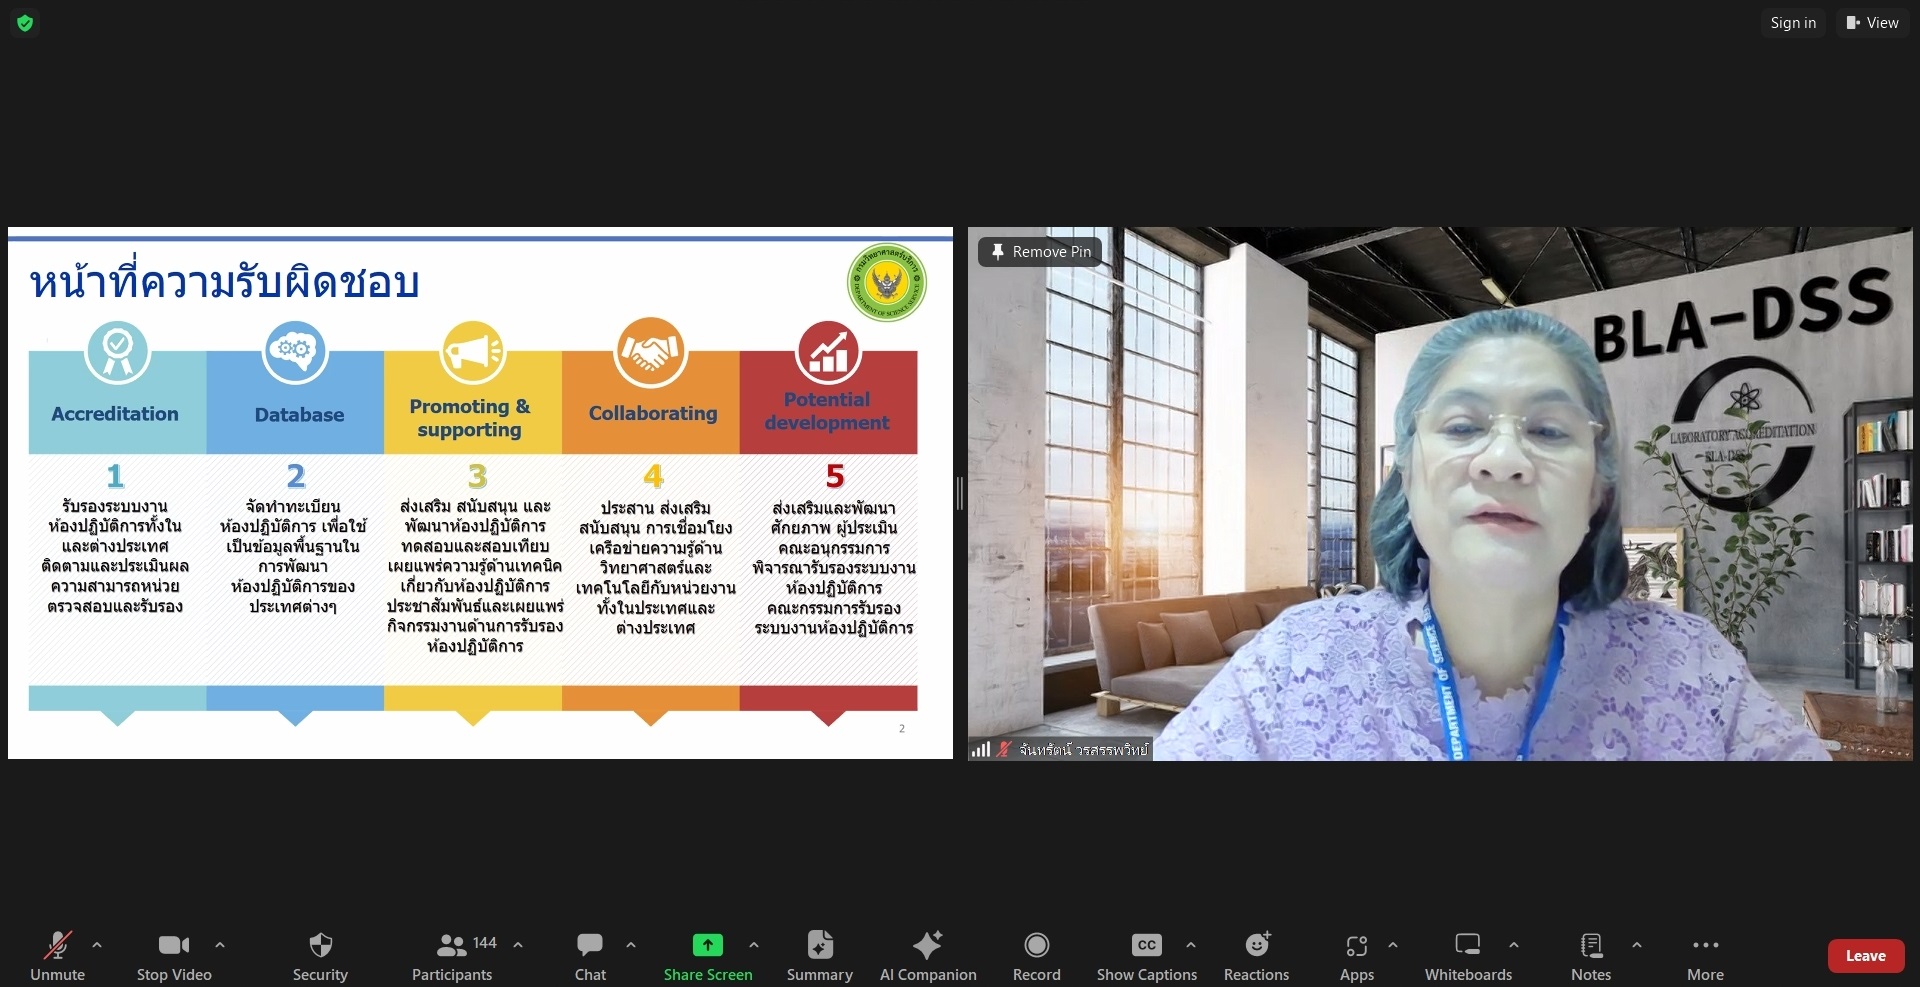The image size is (1920, 987).
Task: Click the 'Accreditation' heading on slide
Action: (x=115, y=414)
